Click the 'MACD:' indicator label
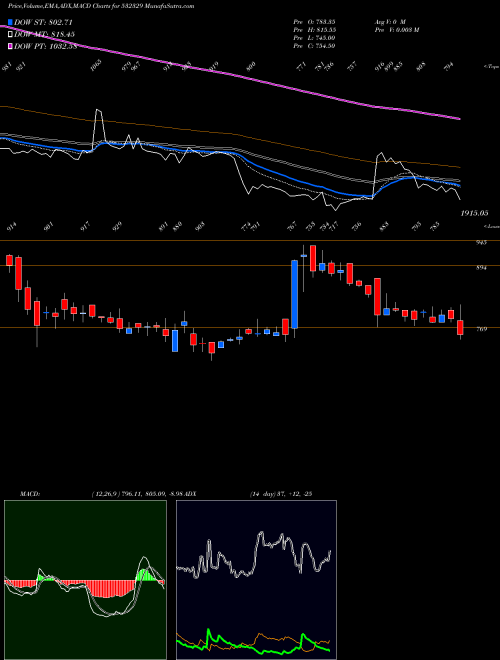This screenshot has width=500, height=660. pos(30,493)
